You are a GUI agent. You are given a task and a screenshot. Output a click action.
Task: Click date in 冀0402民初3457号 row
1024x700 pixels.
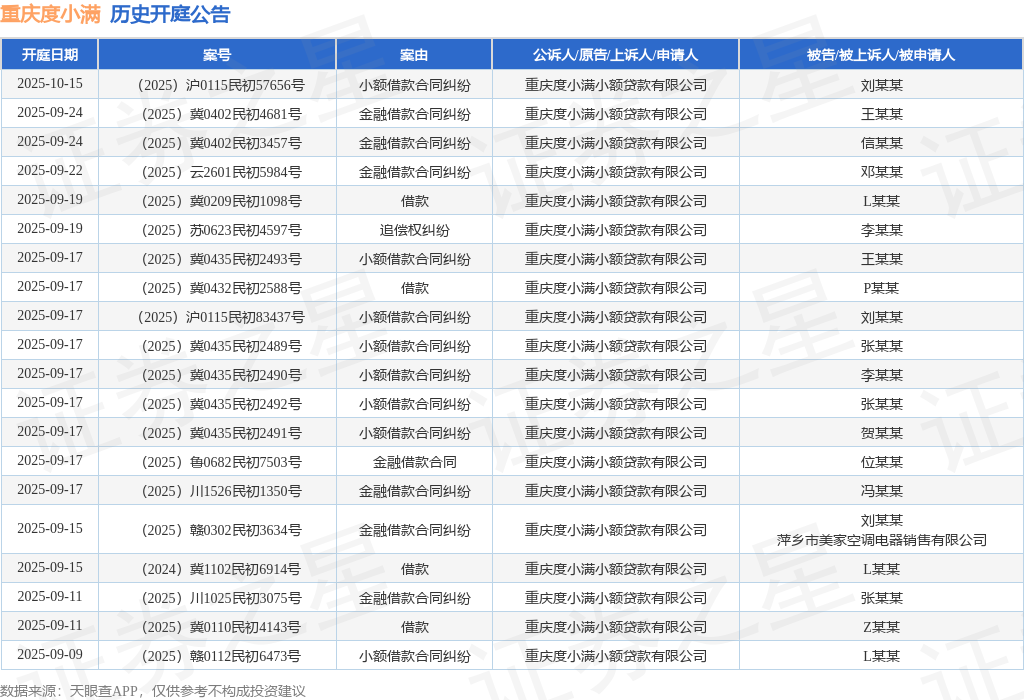click(x=50, y=141)
